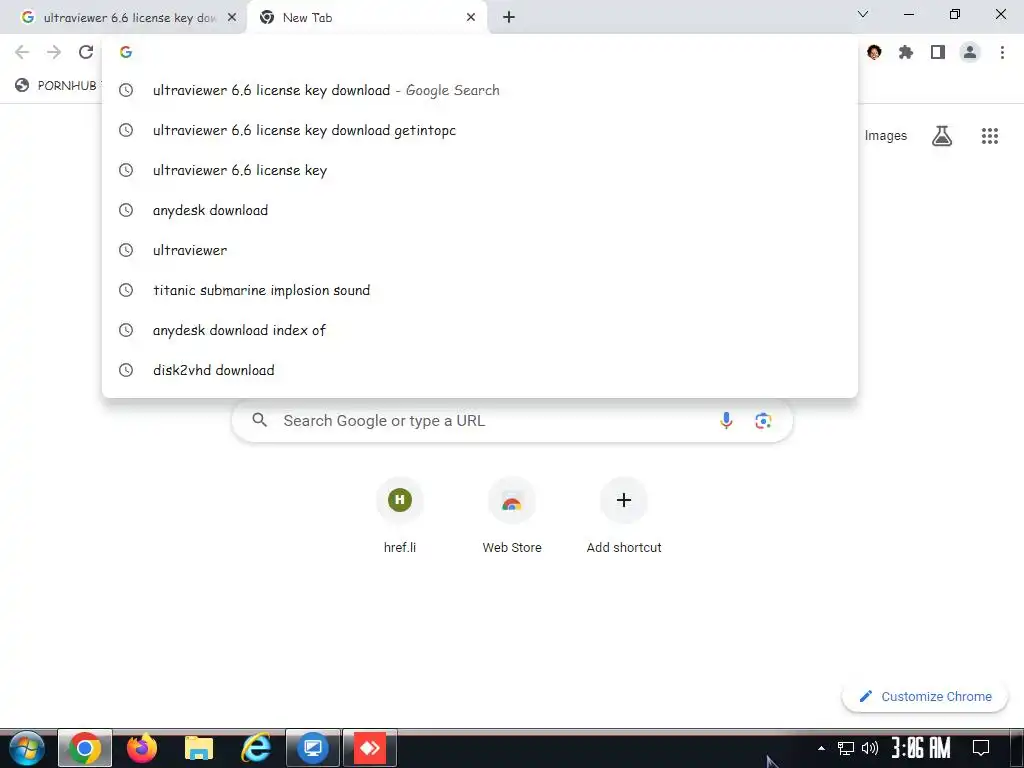
Task: Launch Firefox from the taskbar
Action: pos(142,748)
